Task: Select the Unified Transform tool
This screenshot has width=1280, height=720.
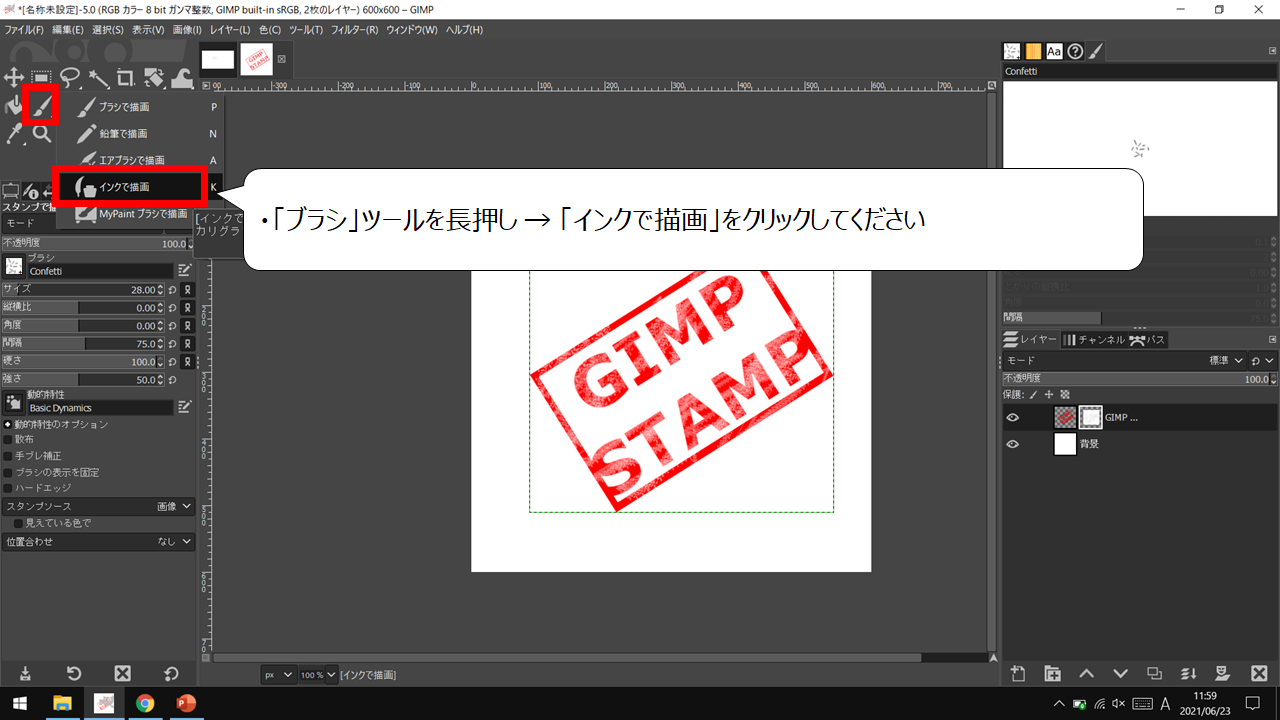Action: pos(154,77)
